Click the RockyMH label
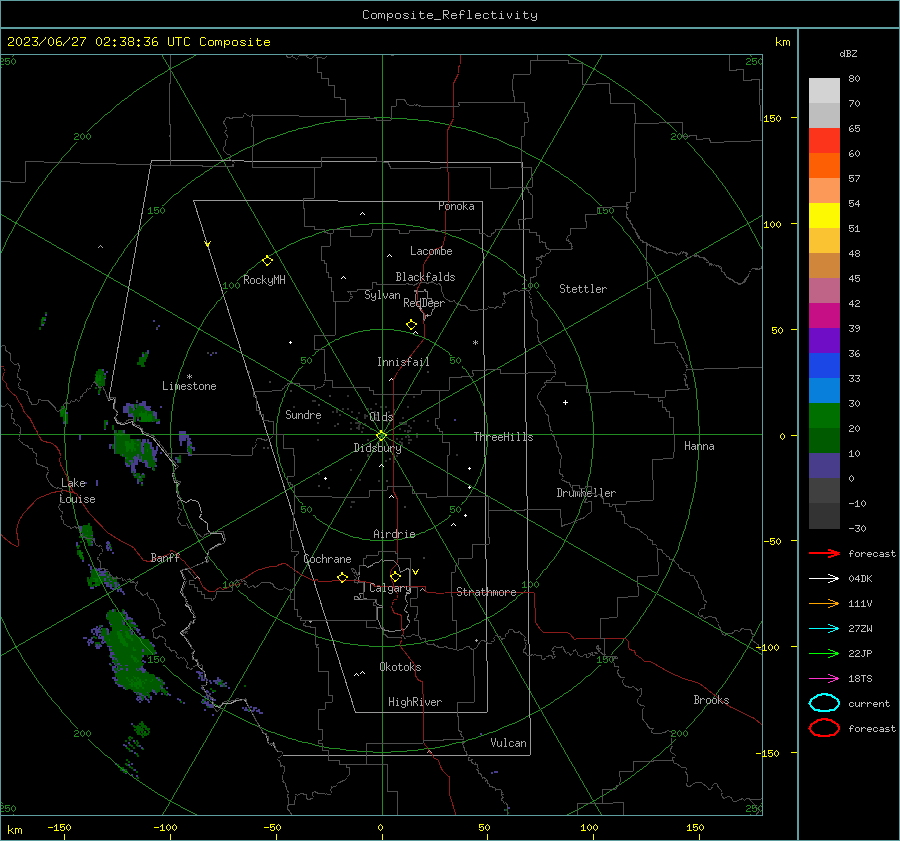Image resolution: width=900 pixels, height=841 pixels. click(x=264, y=280)
